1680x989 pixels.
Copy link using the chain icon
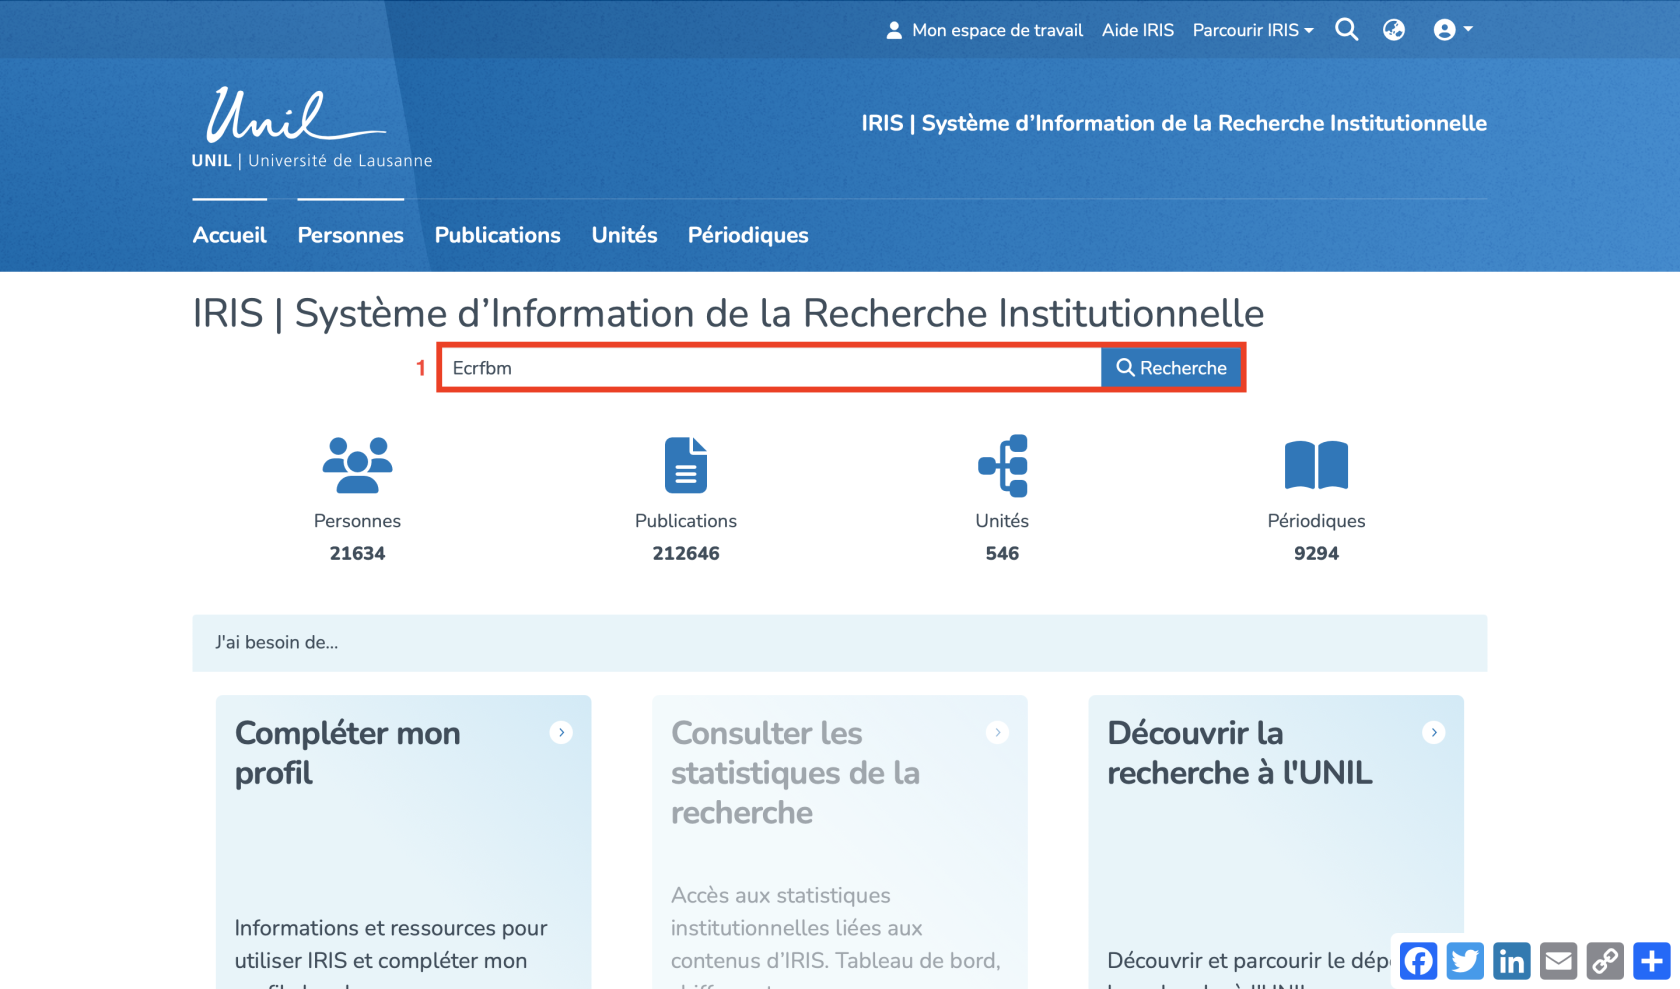1605,961
